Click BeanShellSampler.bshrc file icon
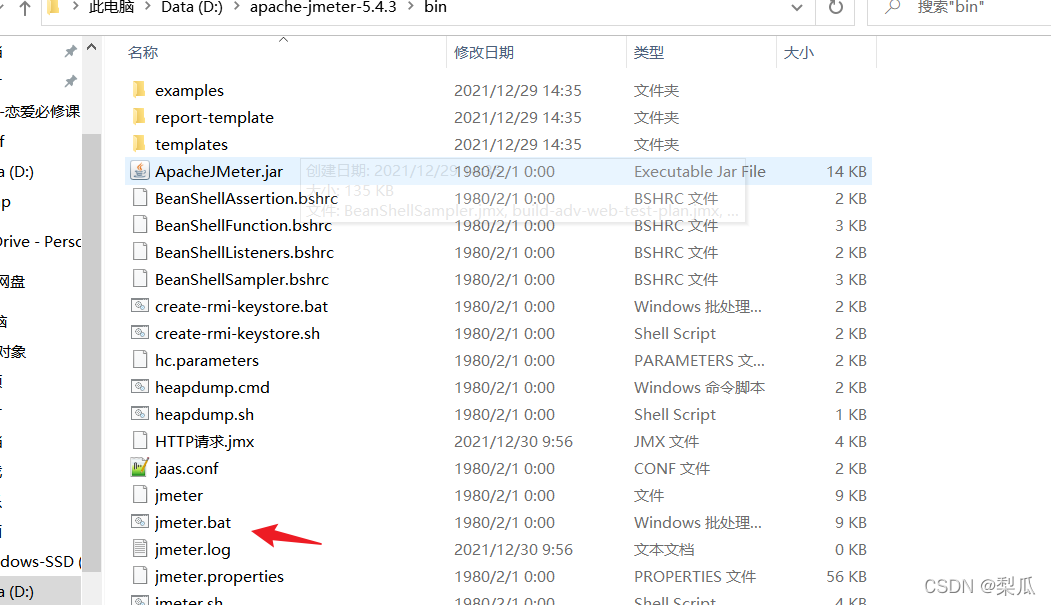 pos(139,279)
